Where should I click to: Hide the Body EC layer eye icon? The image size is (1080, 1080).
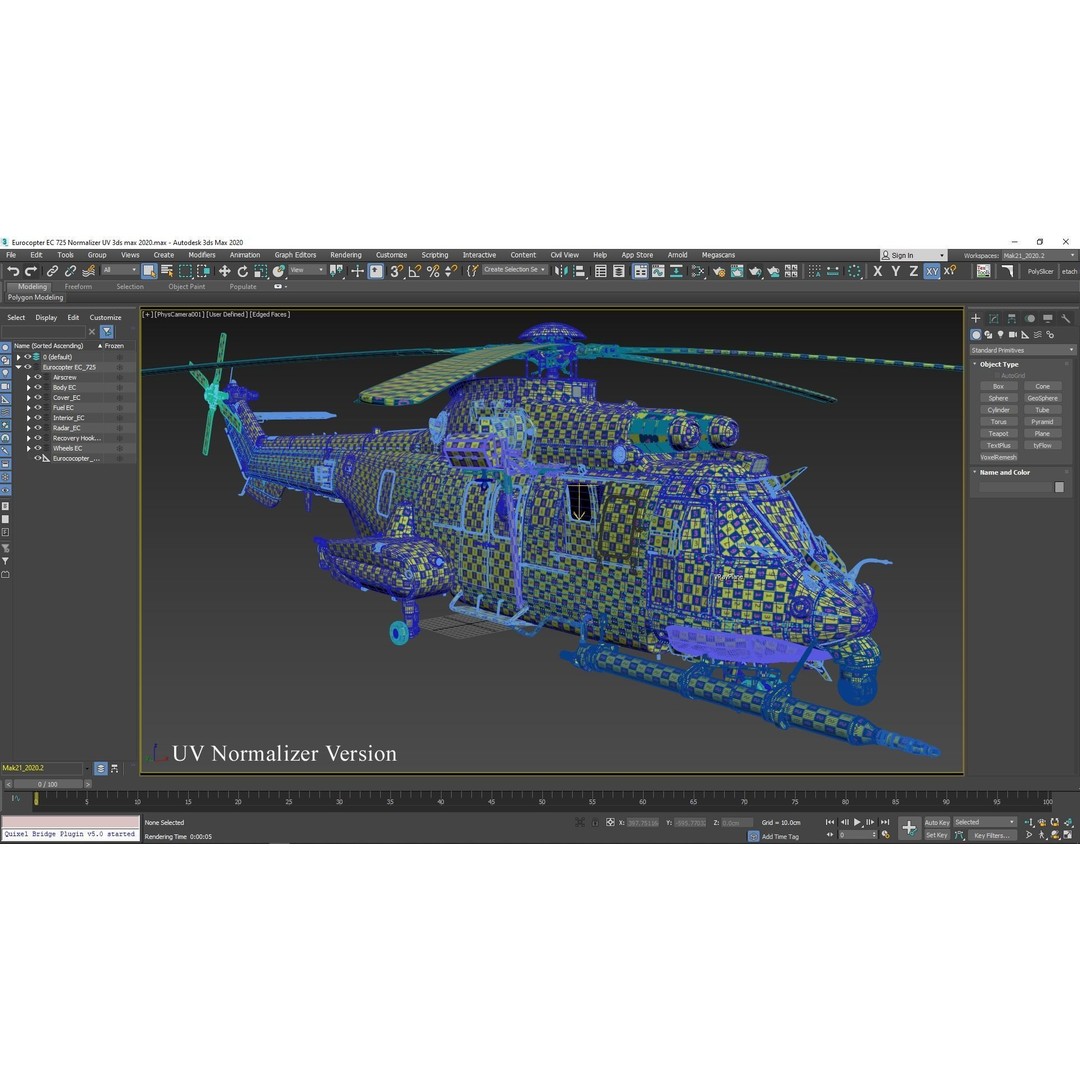[38, 387]
